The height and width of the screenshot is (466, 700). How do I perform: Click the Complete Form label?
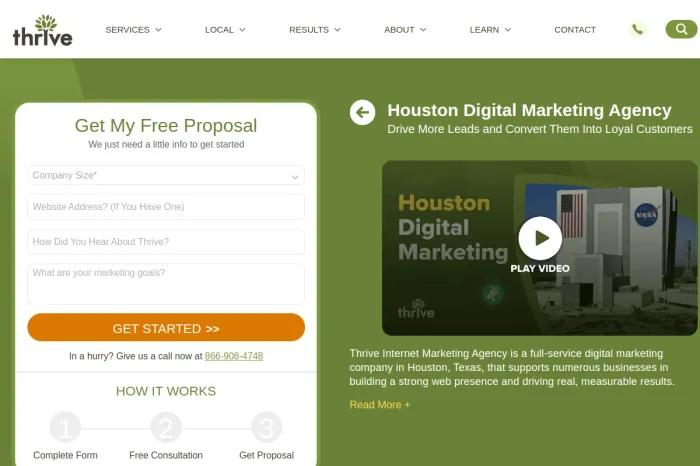click(65, 455)
